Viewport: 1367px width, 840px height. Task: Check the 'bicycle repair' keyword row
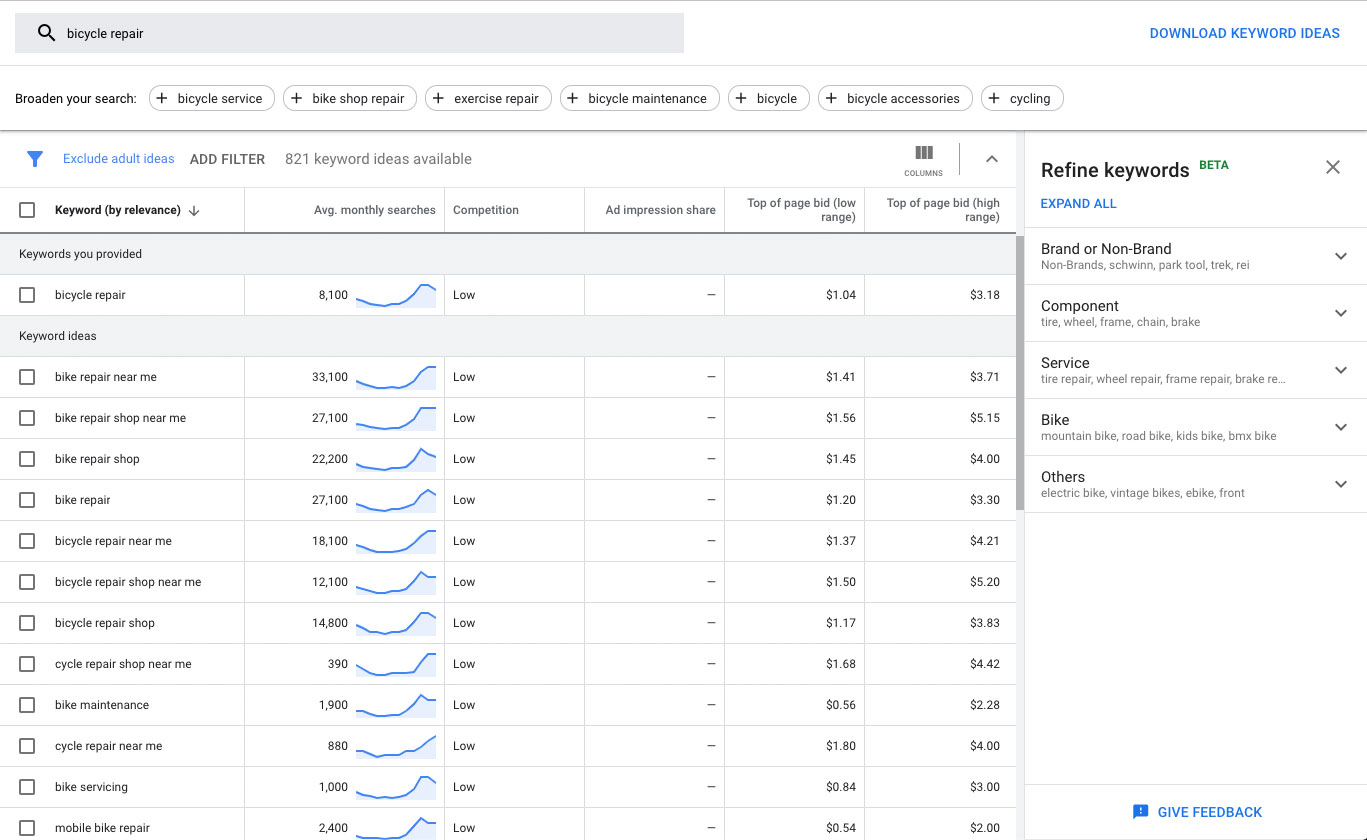coord(27,295)
